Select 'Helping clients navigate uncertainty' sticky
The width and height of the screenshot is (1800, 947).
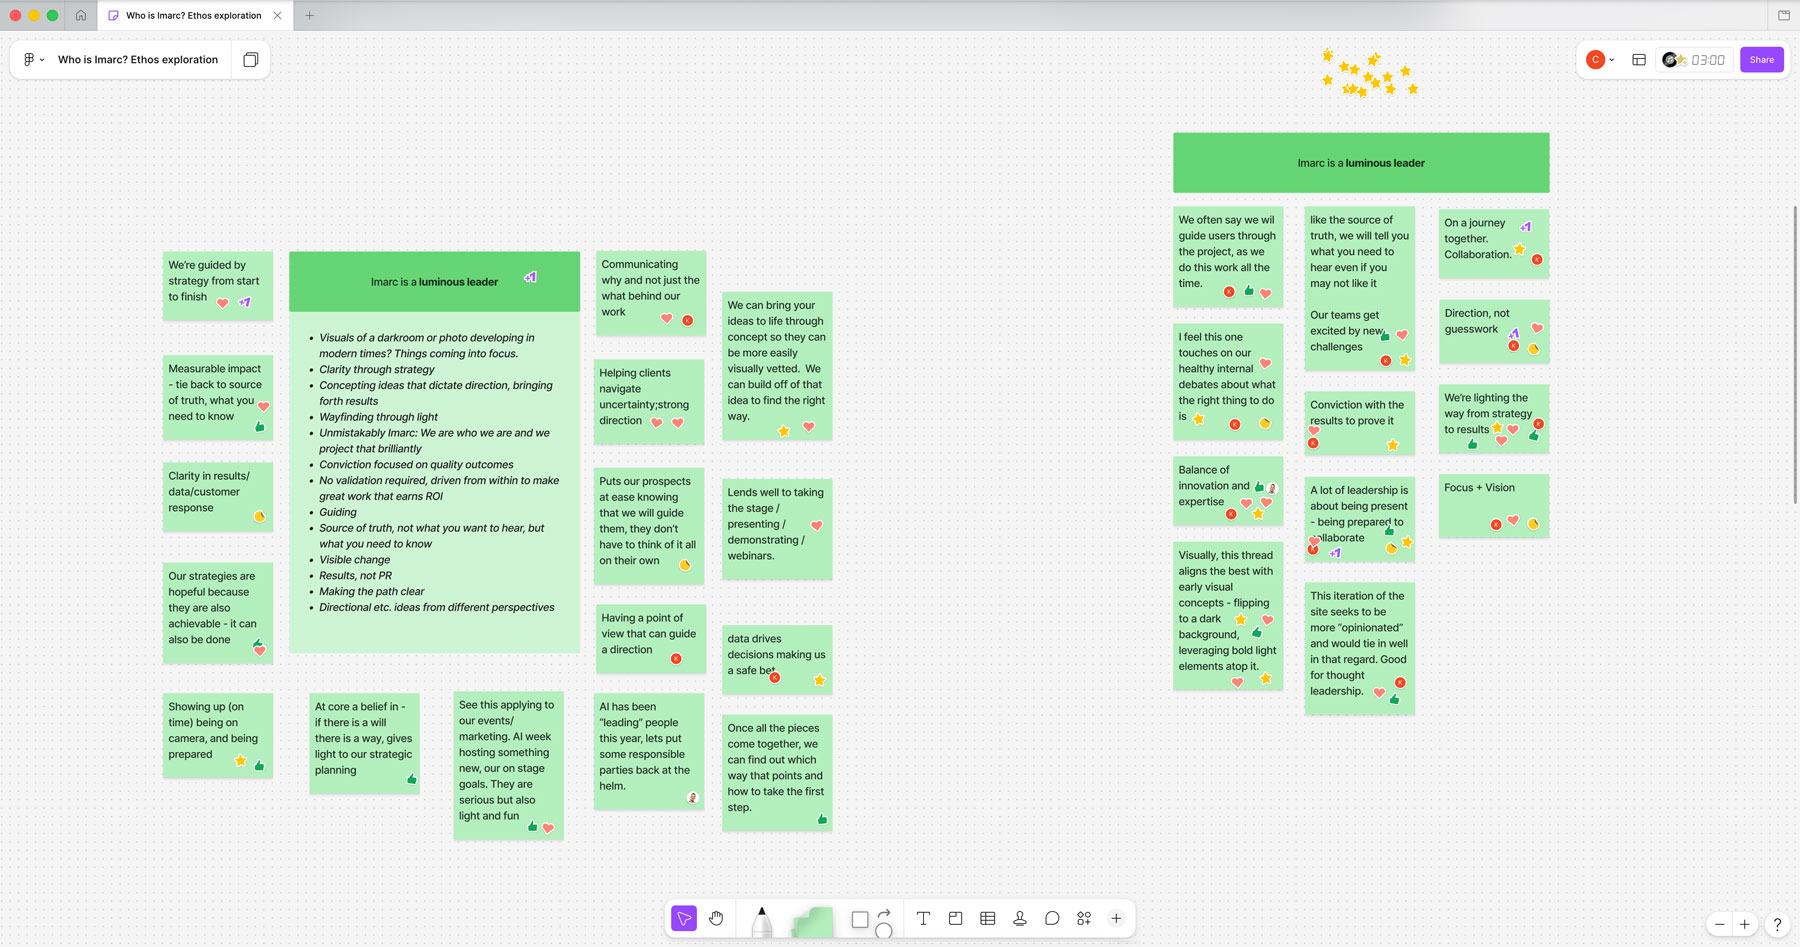[x=649, y=401]
